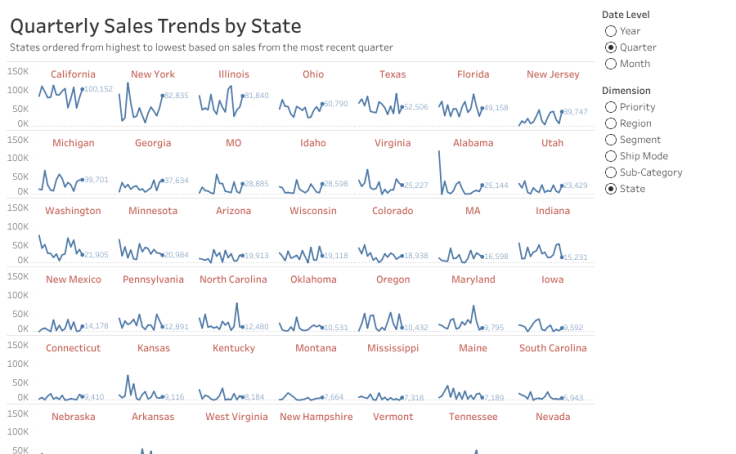
Task: Select Ship Mode as the dimension
Action: [610, 156]
